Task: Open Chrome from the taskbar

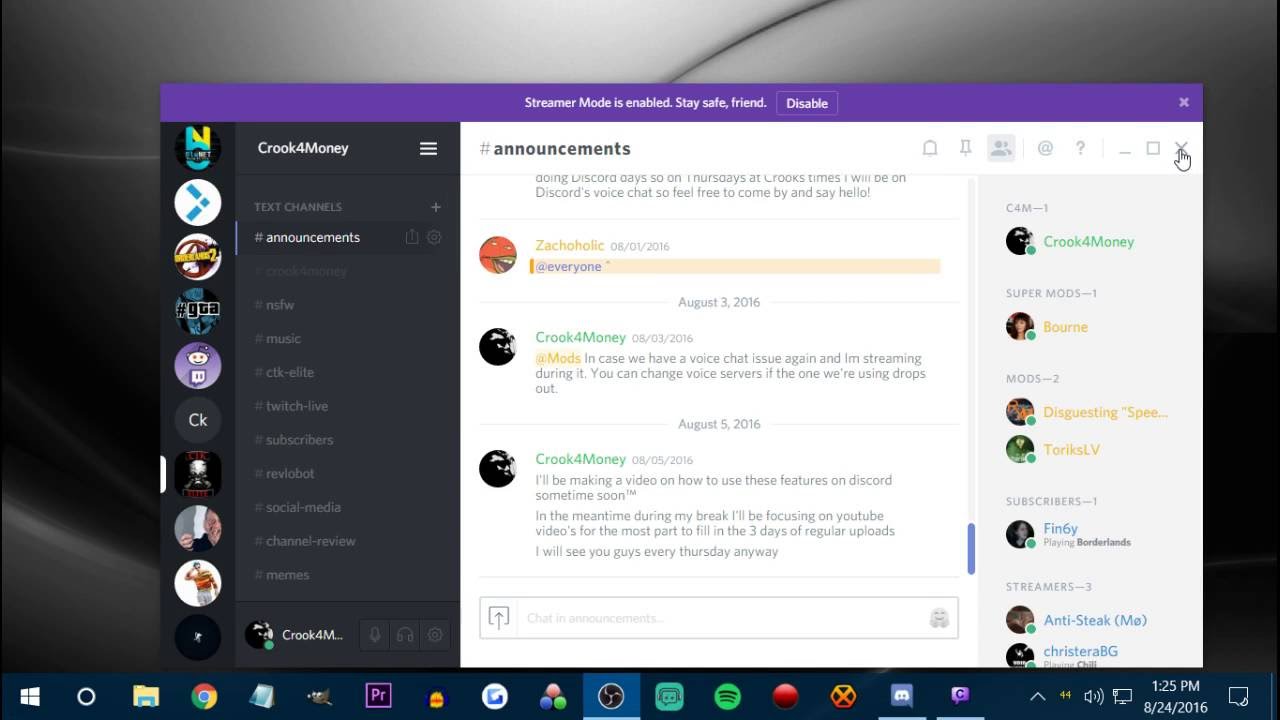Action: coord(204,696)
